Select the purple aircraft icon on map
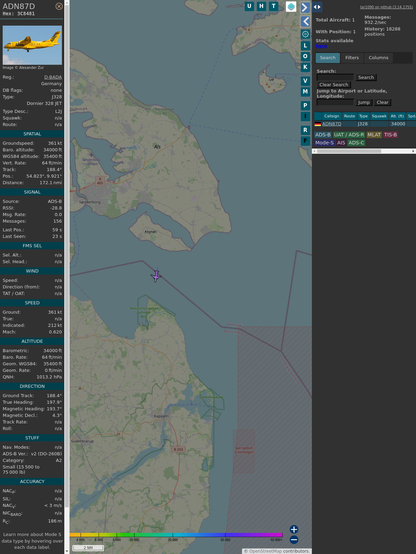The height and width of the screenshot is (554, 416). click(156, 275)
